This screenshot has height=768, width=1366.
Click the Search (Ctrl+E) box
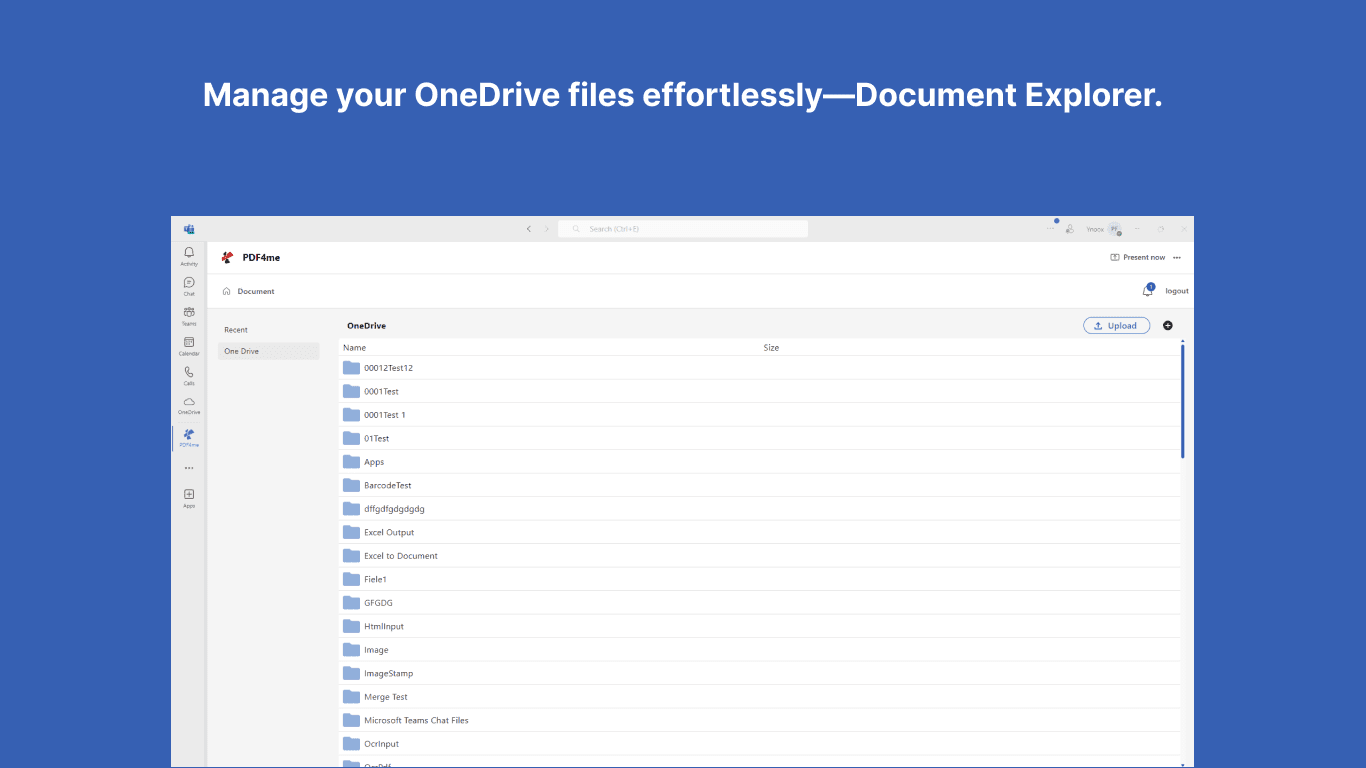[683, 229]
